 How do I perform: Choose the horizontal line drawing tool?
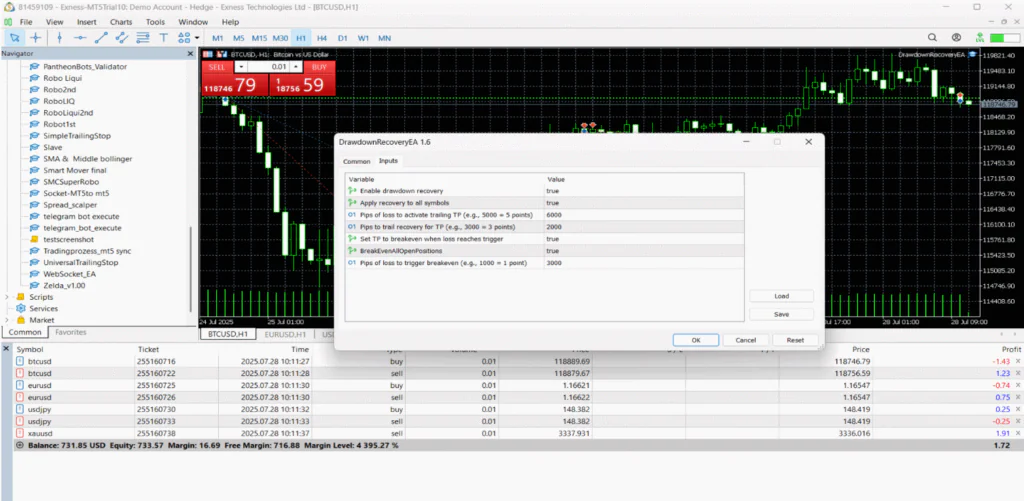coord(80,38)
